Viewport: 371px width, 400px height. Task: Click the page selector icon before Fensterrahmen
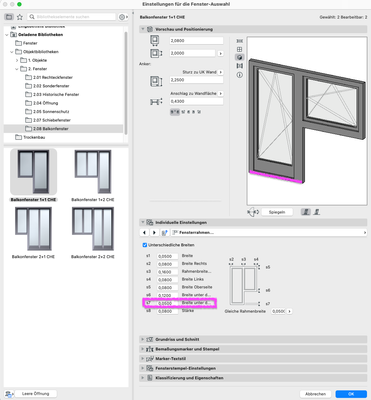tap(164, 232)
